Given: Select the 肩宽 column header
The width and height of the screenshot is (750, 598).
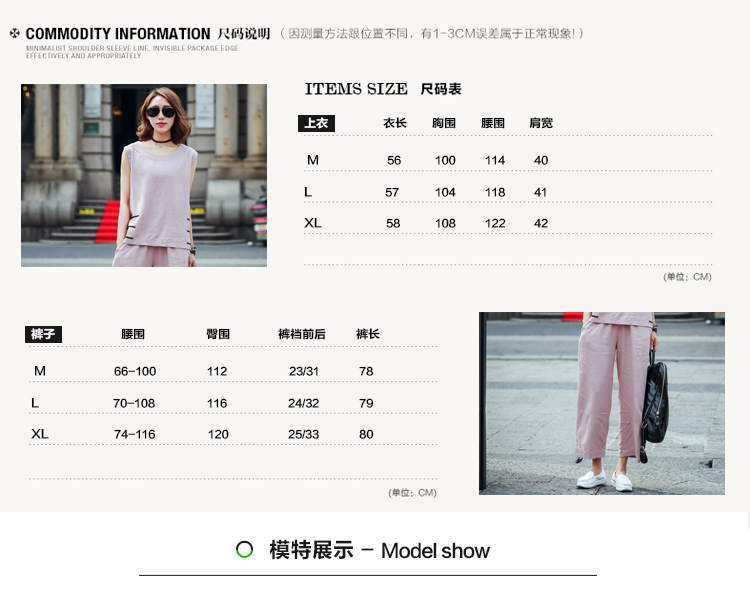Looking at the screenshot, I should pyautogui.click(x=541, y=123).
